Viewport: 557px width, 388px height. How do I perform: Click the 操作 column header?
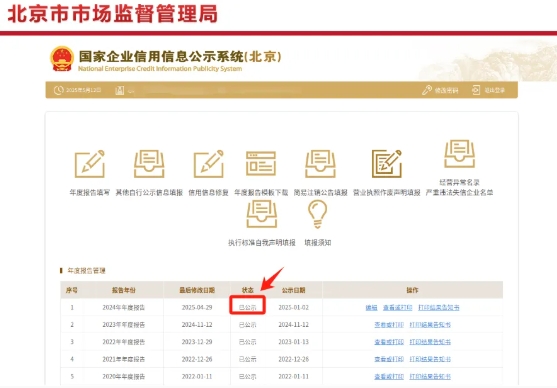412,290
